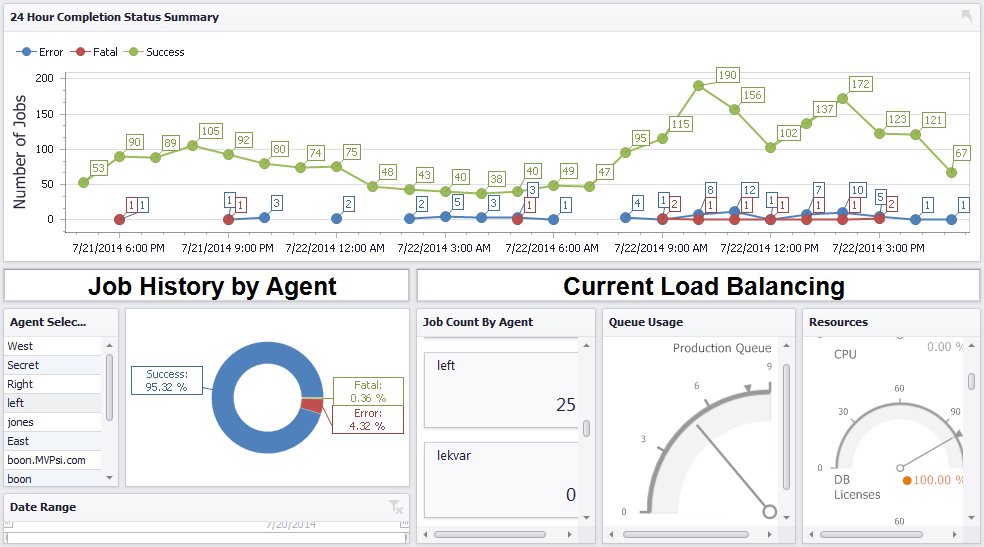Toggle the Success series in chart legend
Screen dimensions: 984x547
[x=154, y=52]
